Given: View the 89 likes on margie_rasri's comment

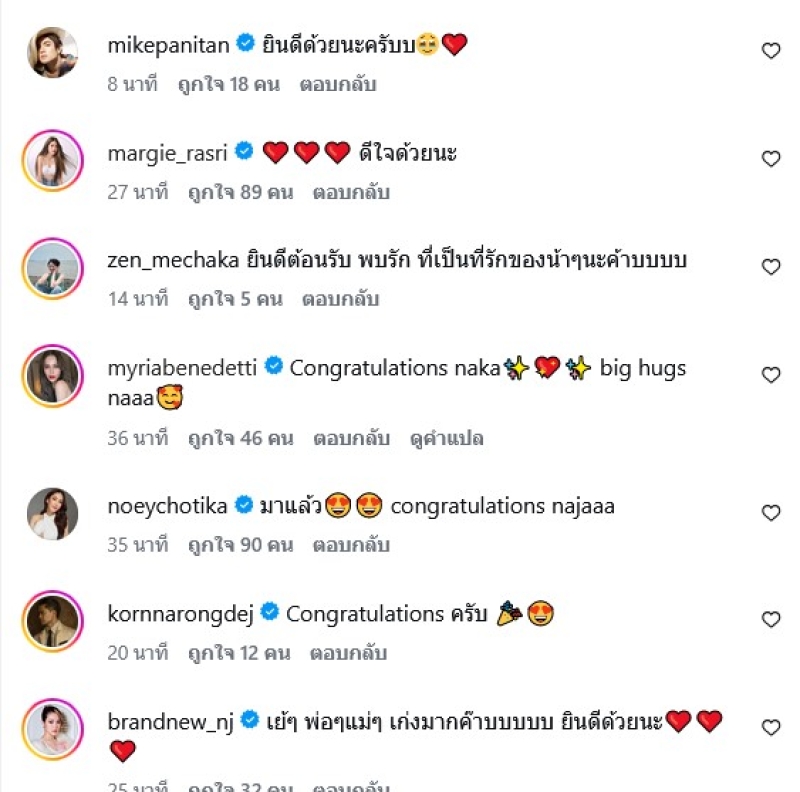Looking at the screenshot, I should click(240, 192).
